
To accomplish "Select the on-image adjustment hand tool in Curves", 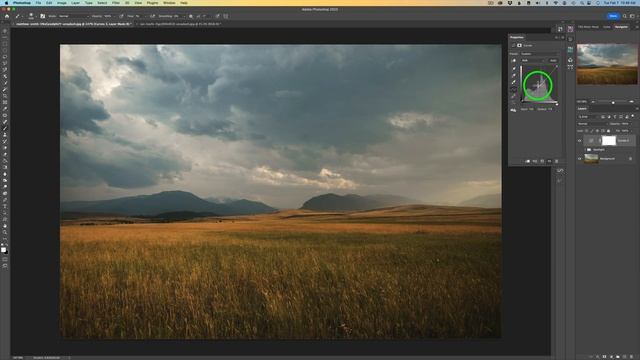I will (x=514, y=60).
